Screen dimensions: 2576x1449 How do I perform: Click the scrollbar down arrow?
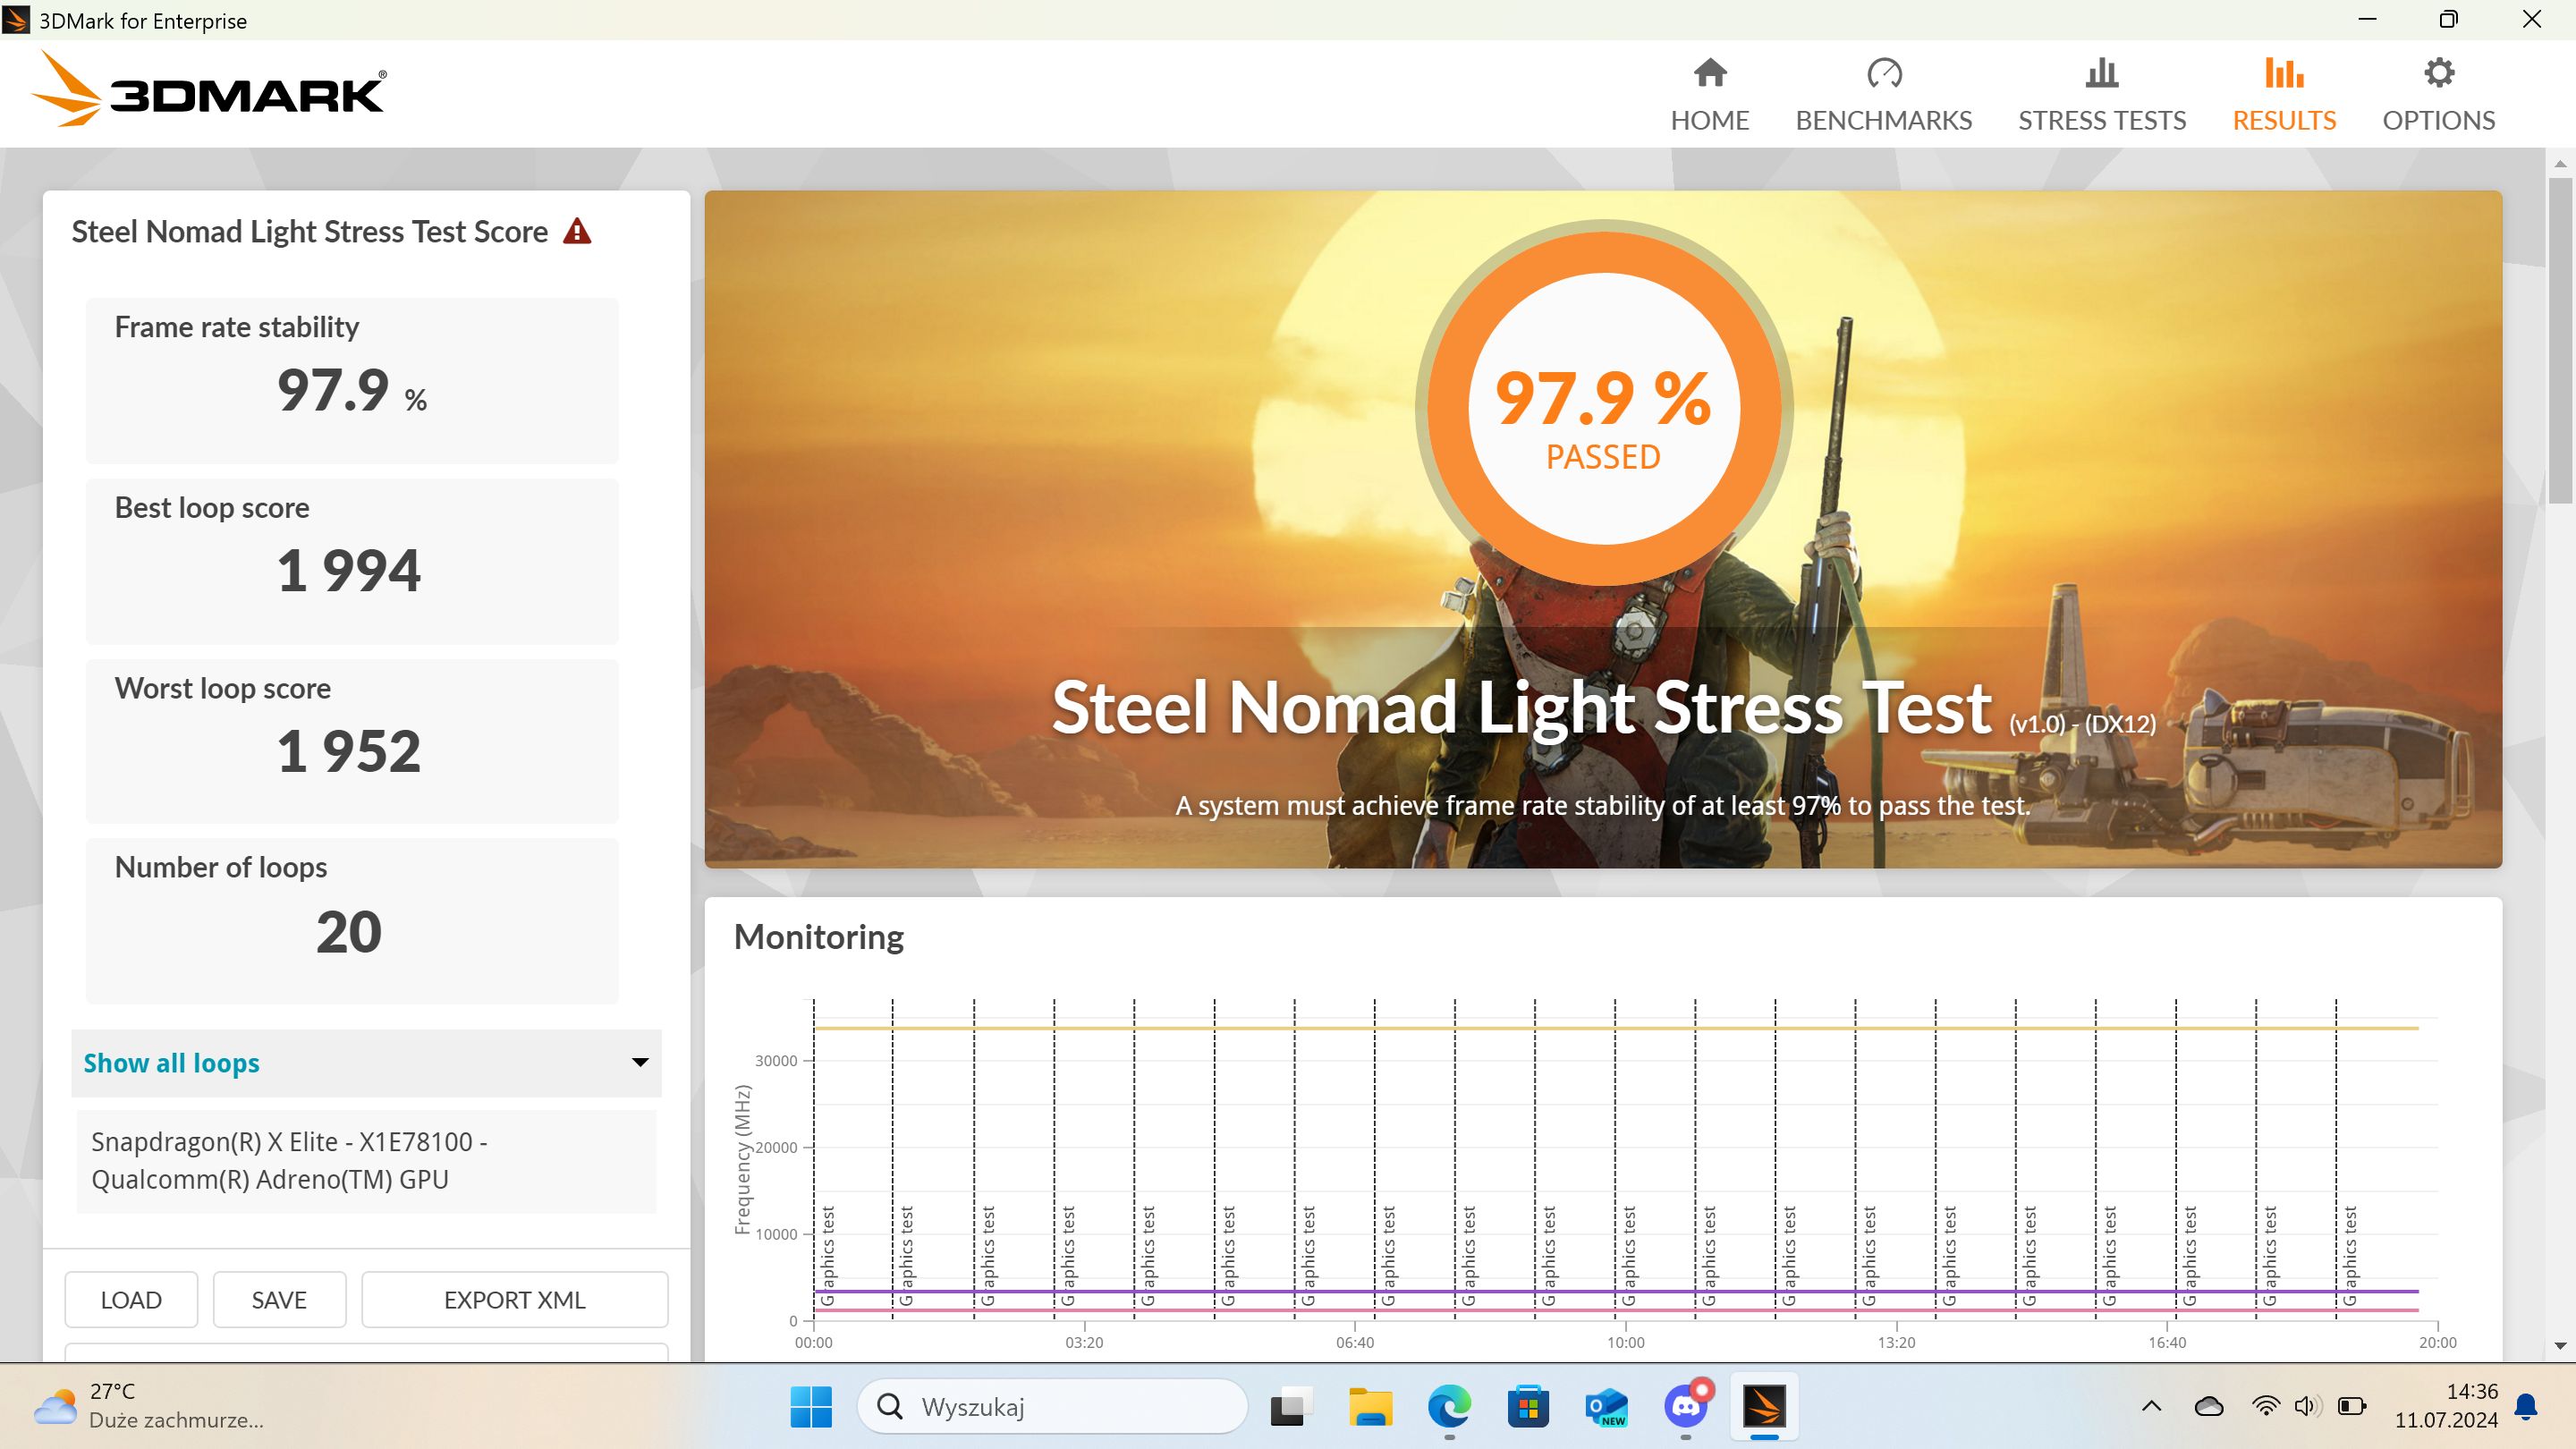click(x=2560, y=1346)
